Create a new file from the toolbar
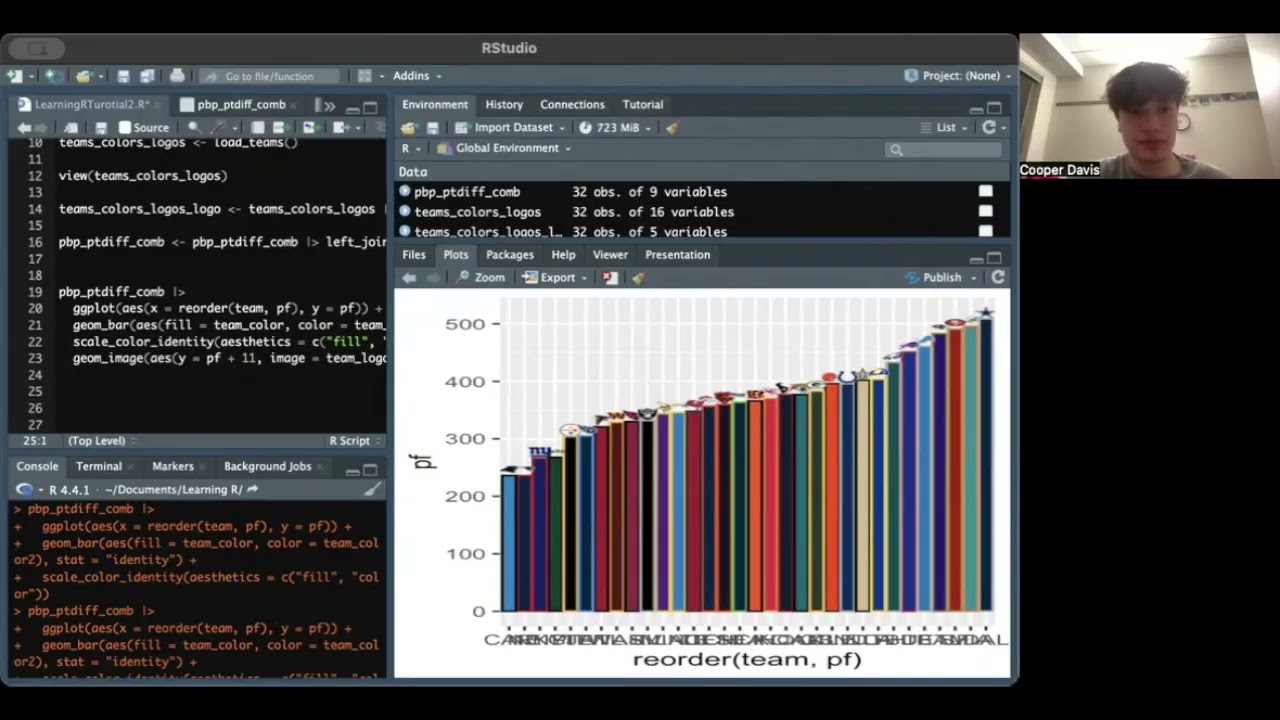The height and width of the screenshot is (720, 1280). click(14, 76)
